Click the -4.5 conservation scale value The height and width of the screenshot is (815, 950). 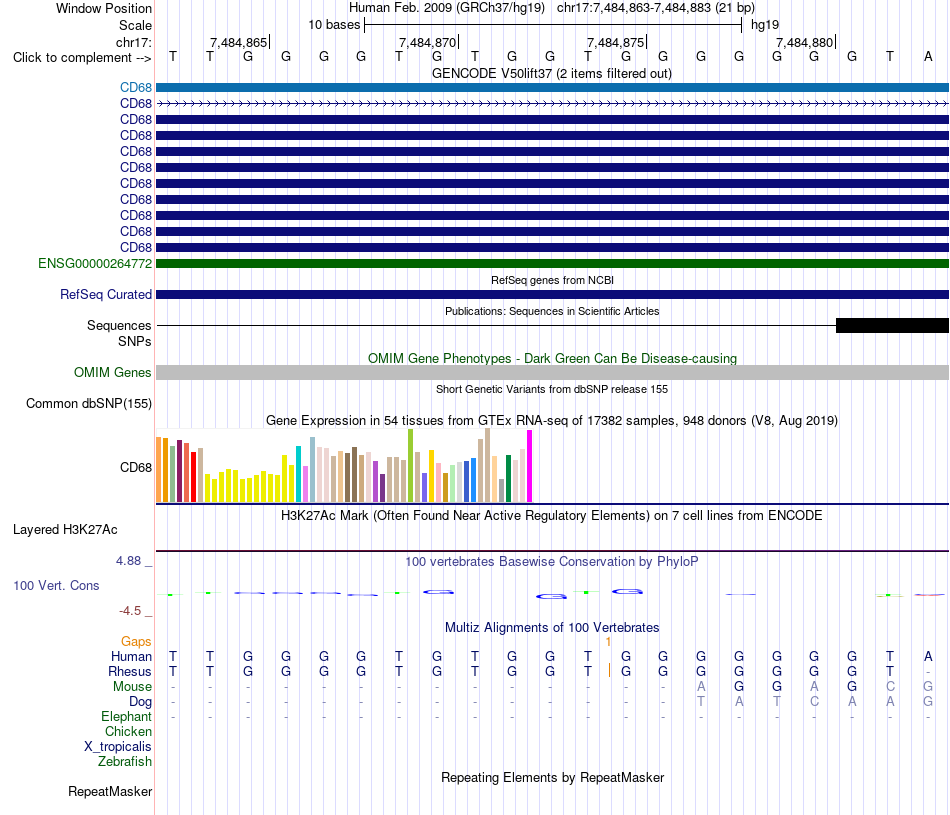(130, 611)
